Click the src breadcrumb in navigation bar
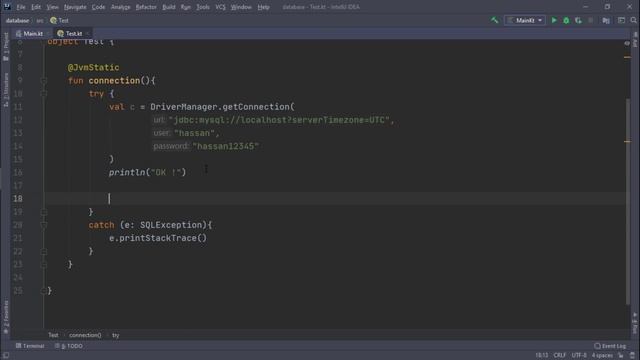The height and width of the screenshot is (360, 640). click(x=40, y=20)
